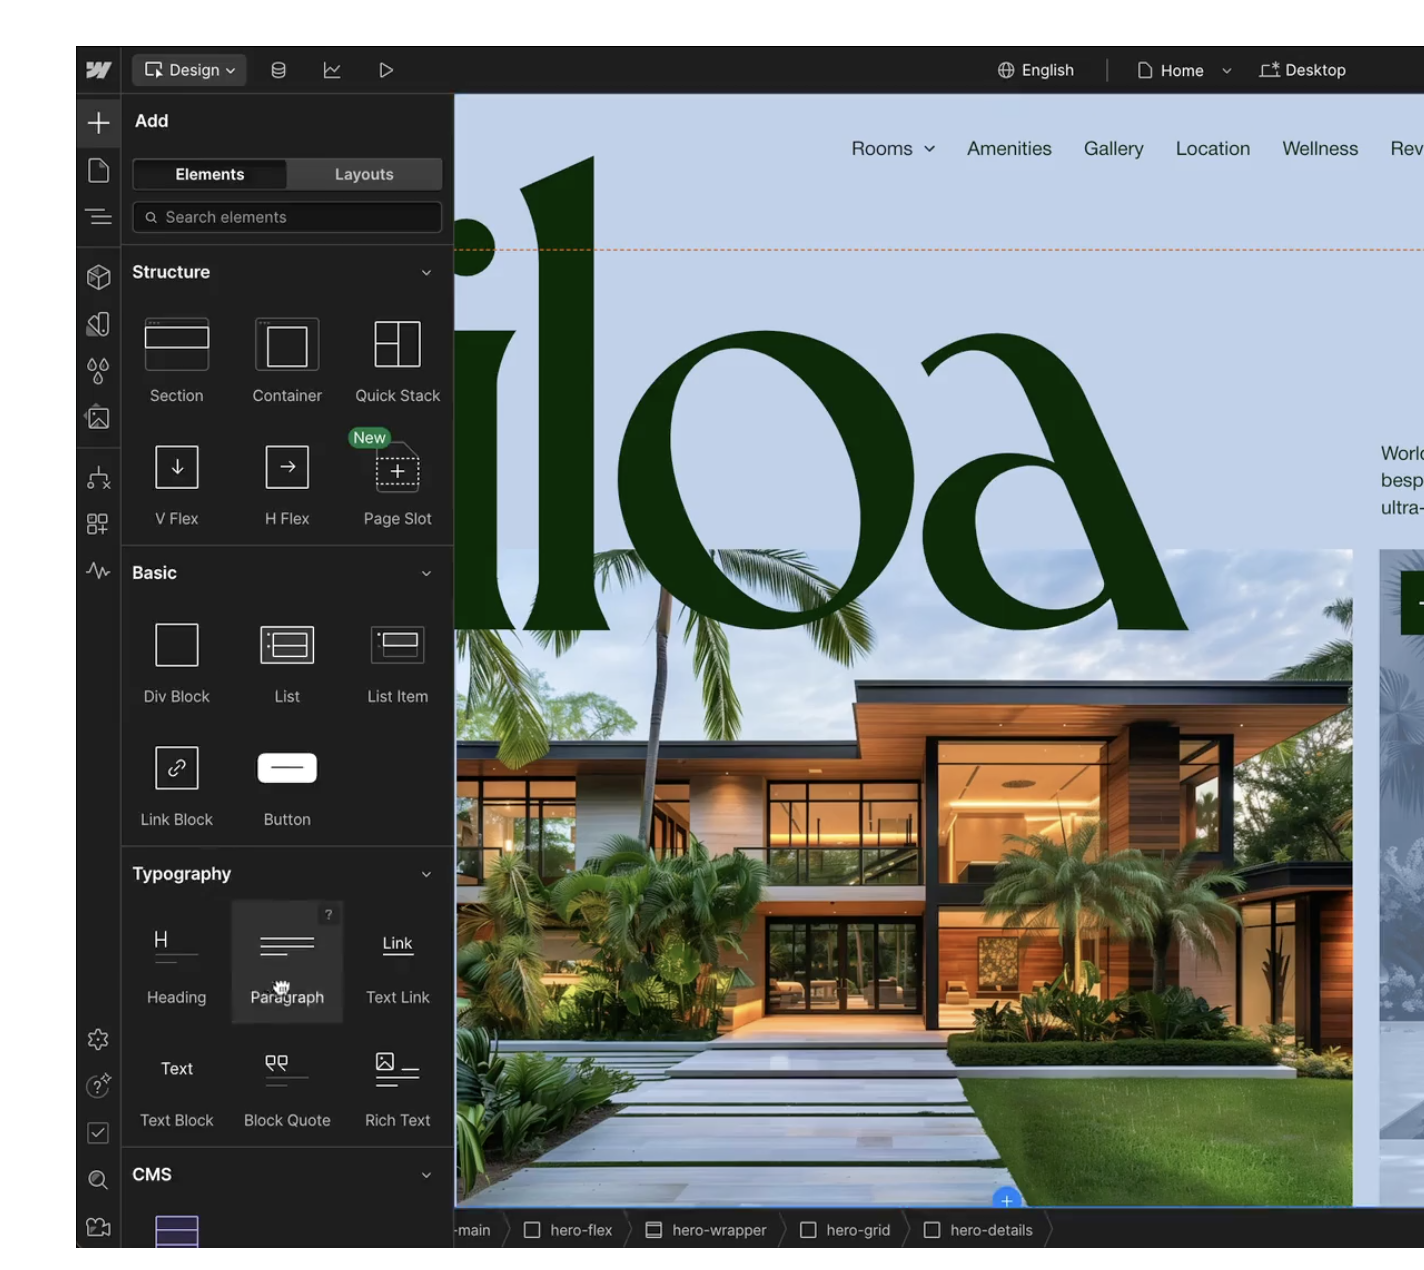Click the Preview play icon

(x=386, y=70)
